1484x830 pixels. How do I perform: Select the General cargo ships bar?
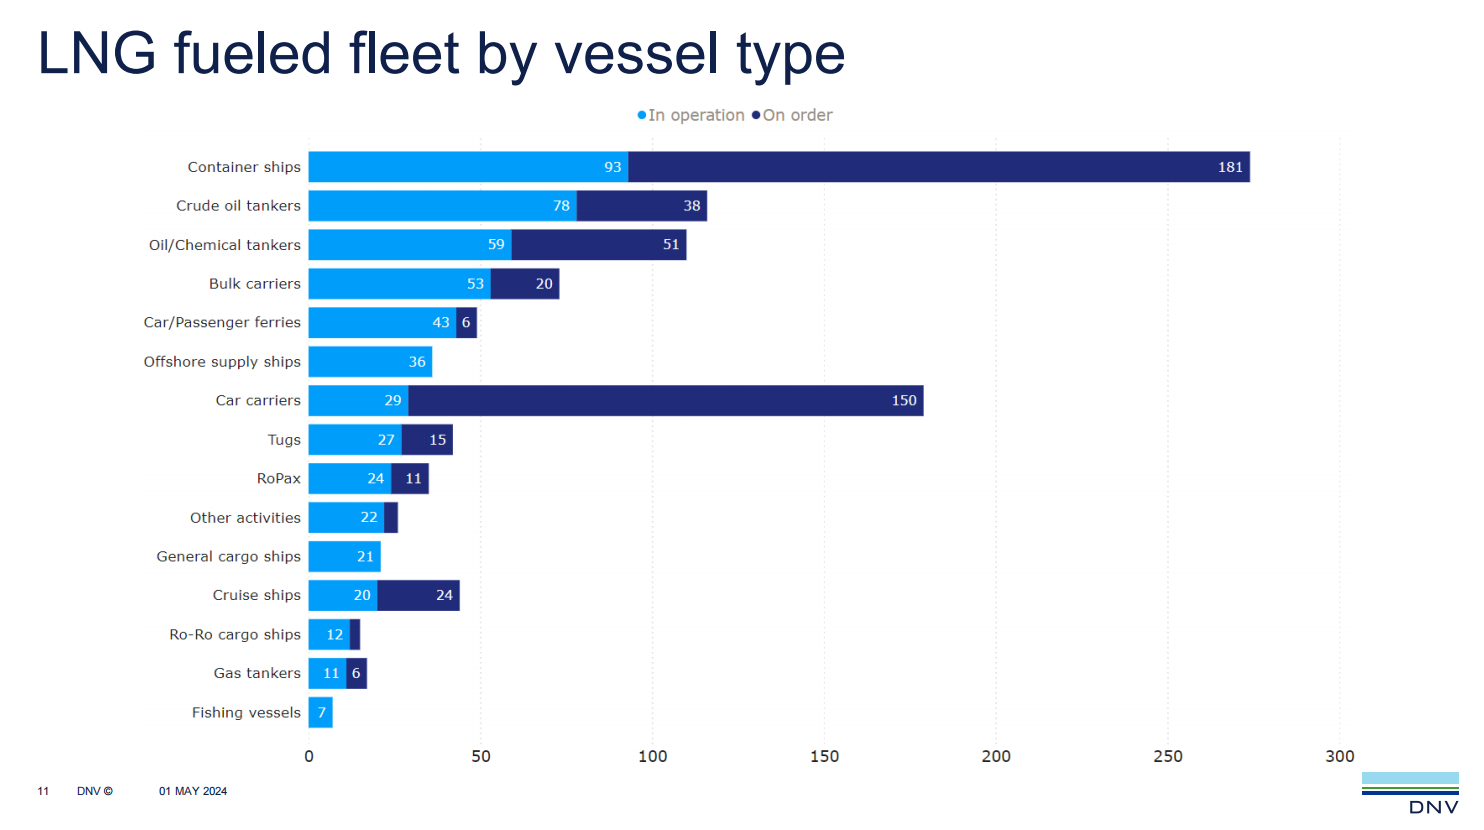(344, 556)
